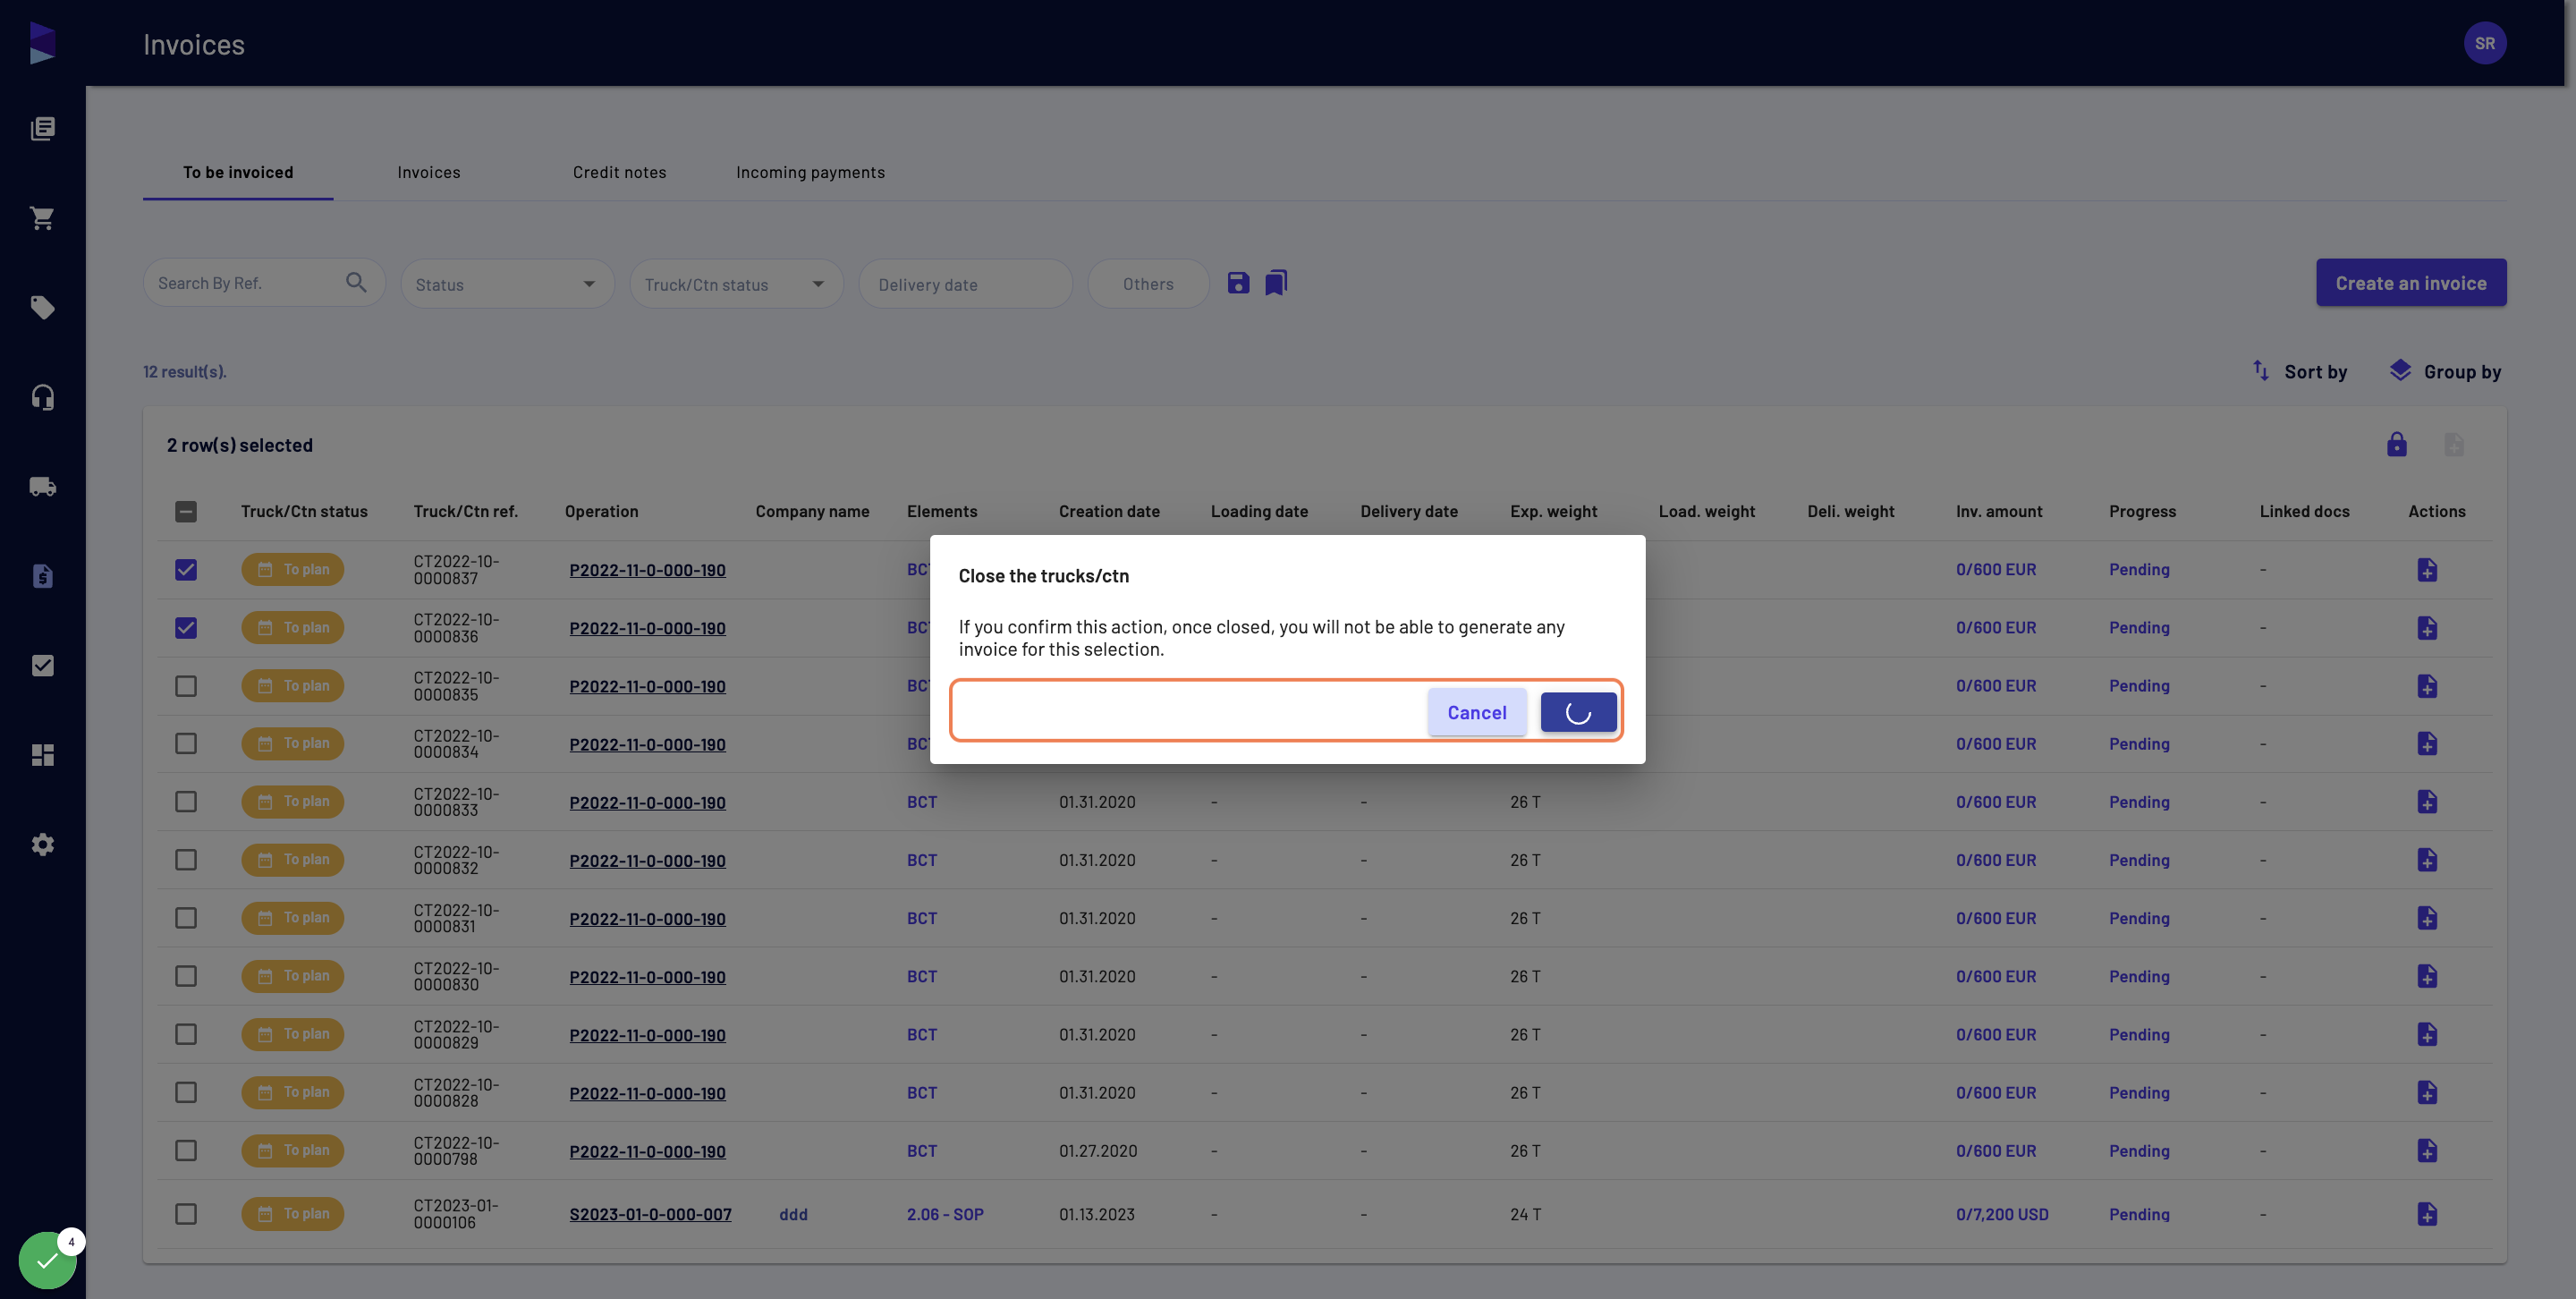The height and width of the screenshot is (1299, 2576).
Task: Check the row CT2022-10-0000832 checkbox
Action: pyautogui.click(x=186, y=860)
